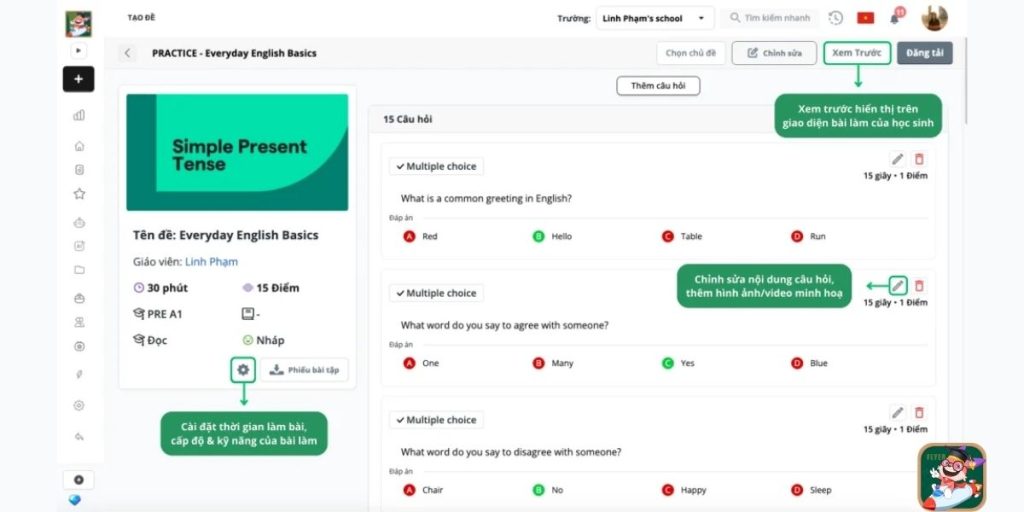Open the notifications bell icon
The height and width of the screenshot is (512, 1024).
(894, 18)
